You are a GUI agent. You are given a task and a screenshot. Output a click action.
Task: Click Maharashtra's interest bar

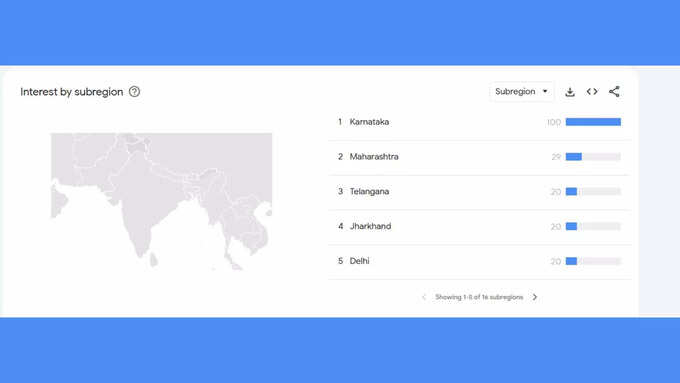click(593, 157)
